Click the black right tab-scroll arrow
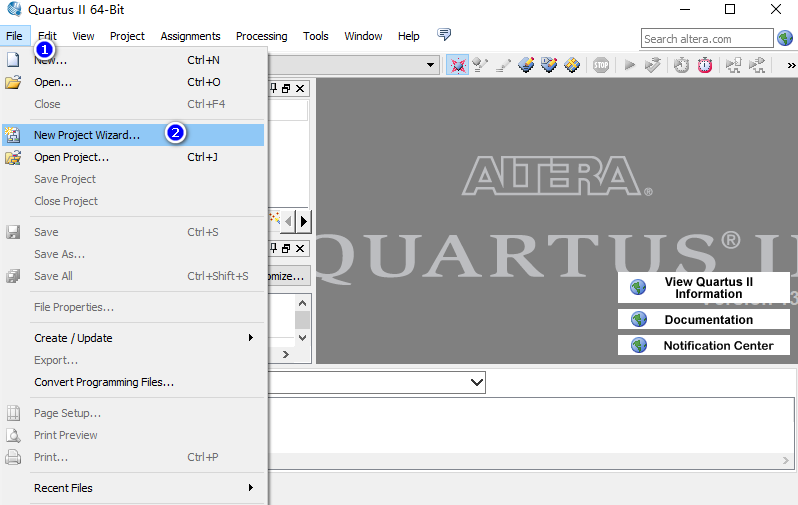This screenshot has height=505, width=798. (x=304, y=221)
